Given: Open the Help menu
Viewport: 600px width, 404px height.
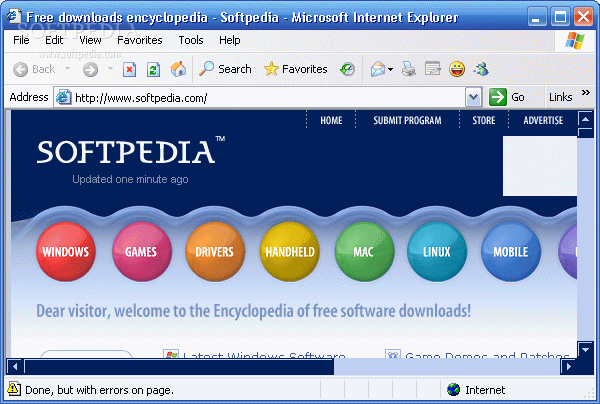Looking at the screenshot, I should tap(230, 40).
